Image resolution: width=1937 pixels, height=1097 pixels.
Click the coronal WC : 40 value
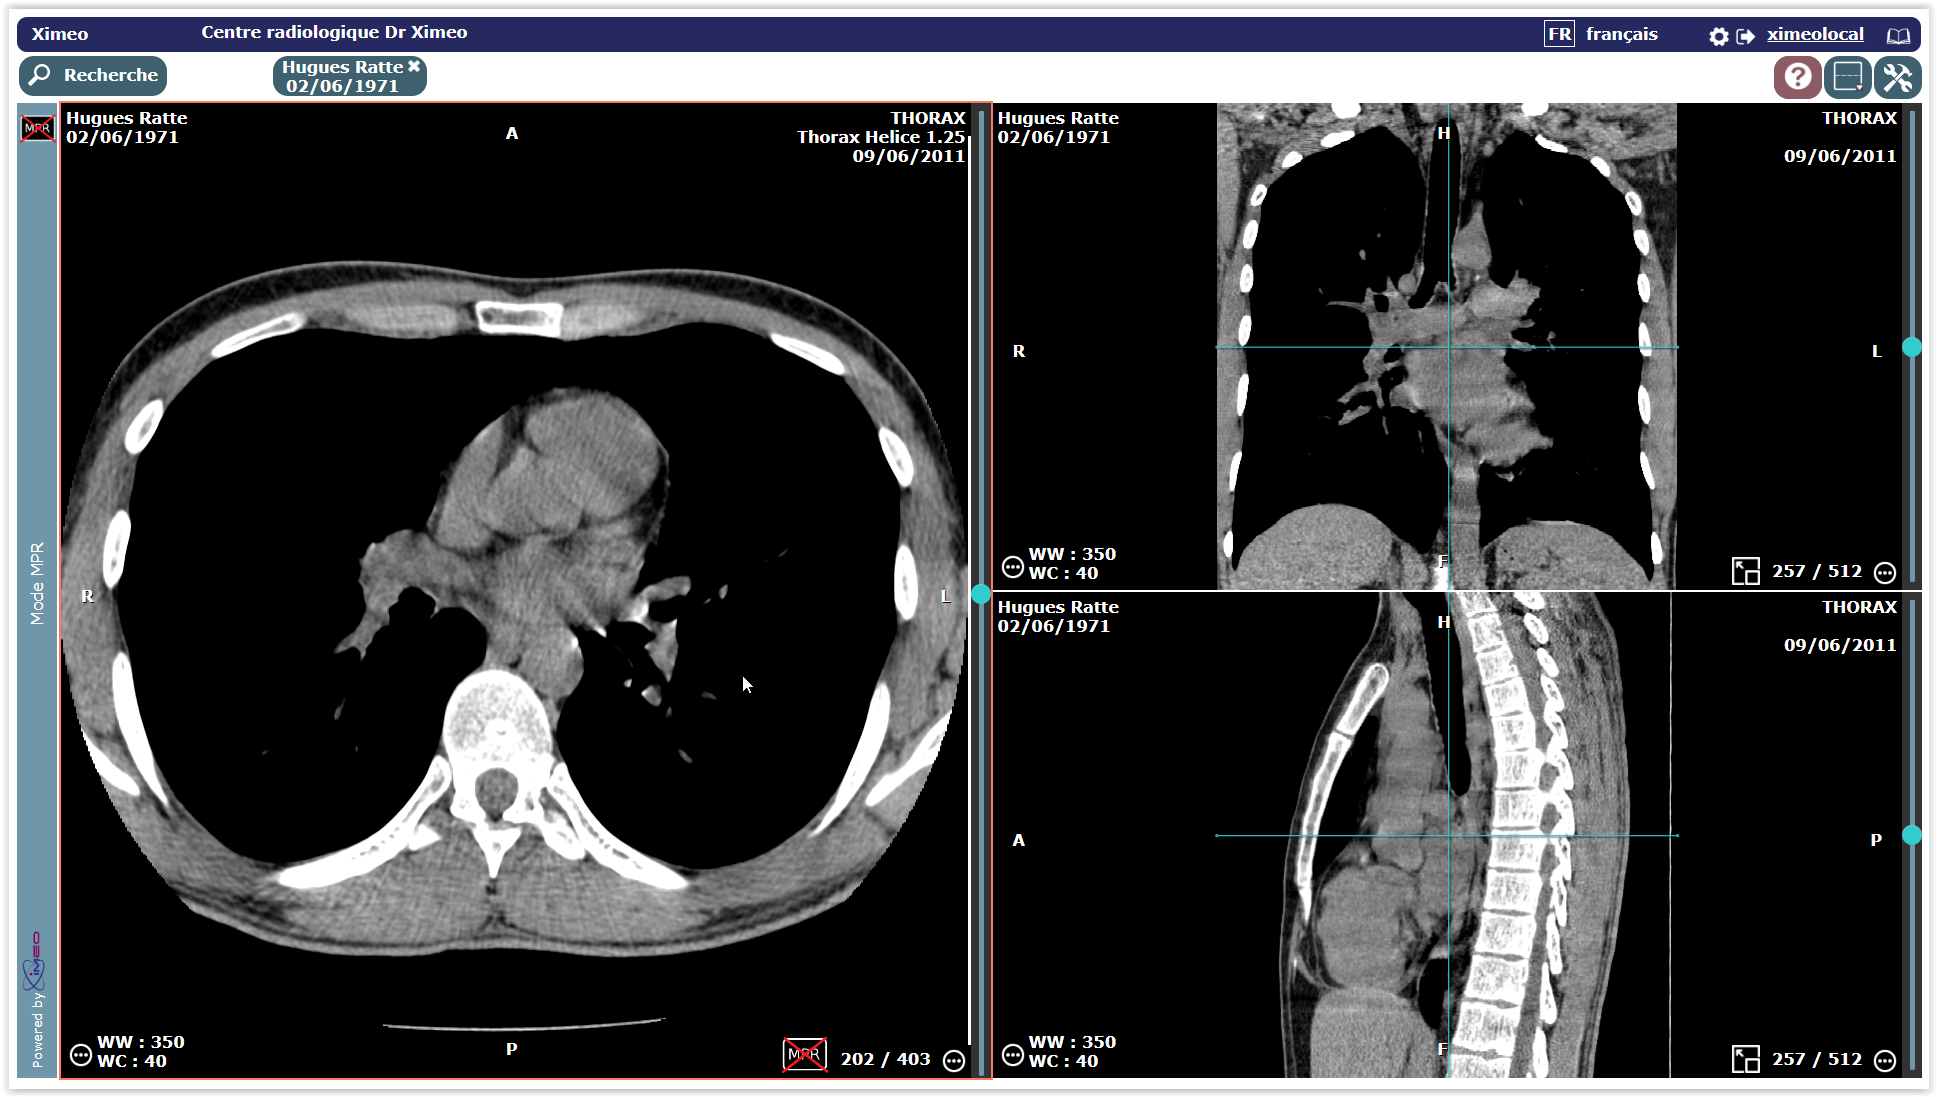click(x=1063, y=573)
